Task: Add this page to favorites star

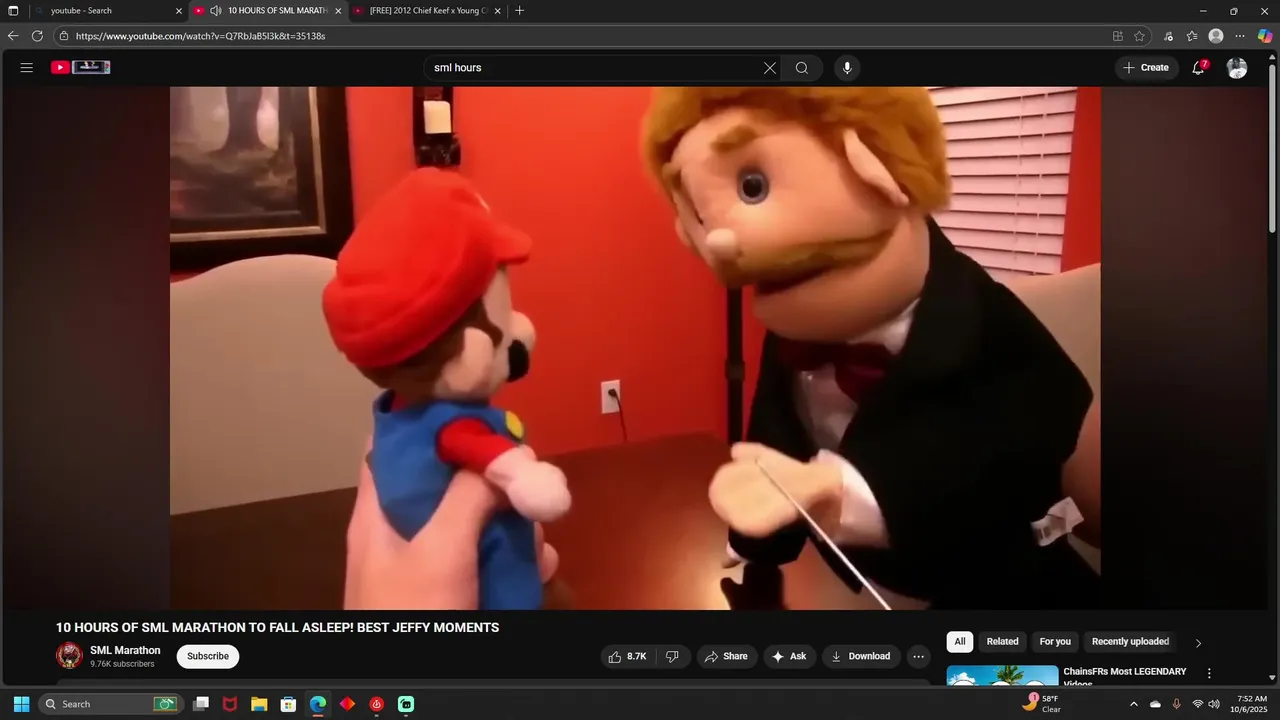Action: [1139, 36]
